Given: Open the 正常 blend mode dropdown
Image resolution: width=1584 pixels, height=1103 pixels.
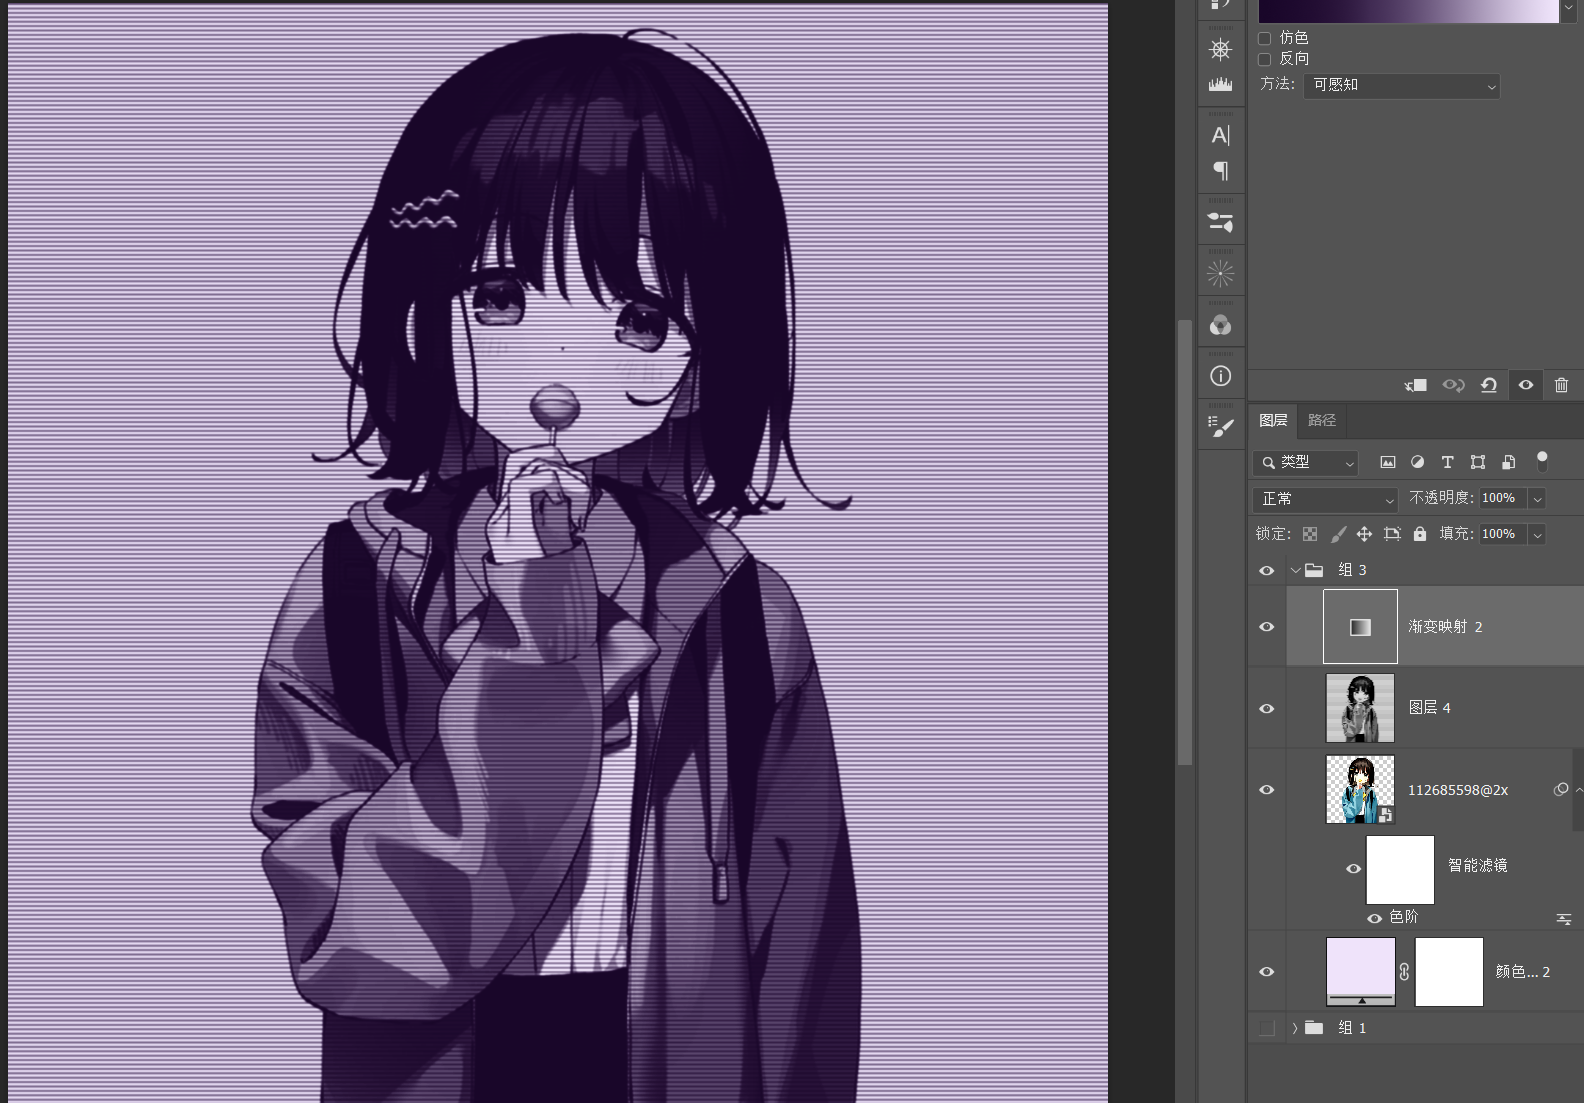Looking at the screenshot, I should (x=1325, y=499).
